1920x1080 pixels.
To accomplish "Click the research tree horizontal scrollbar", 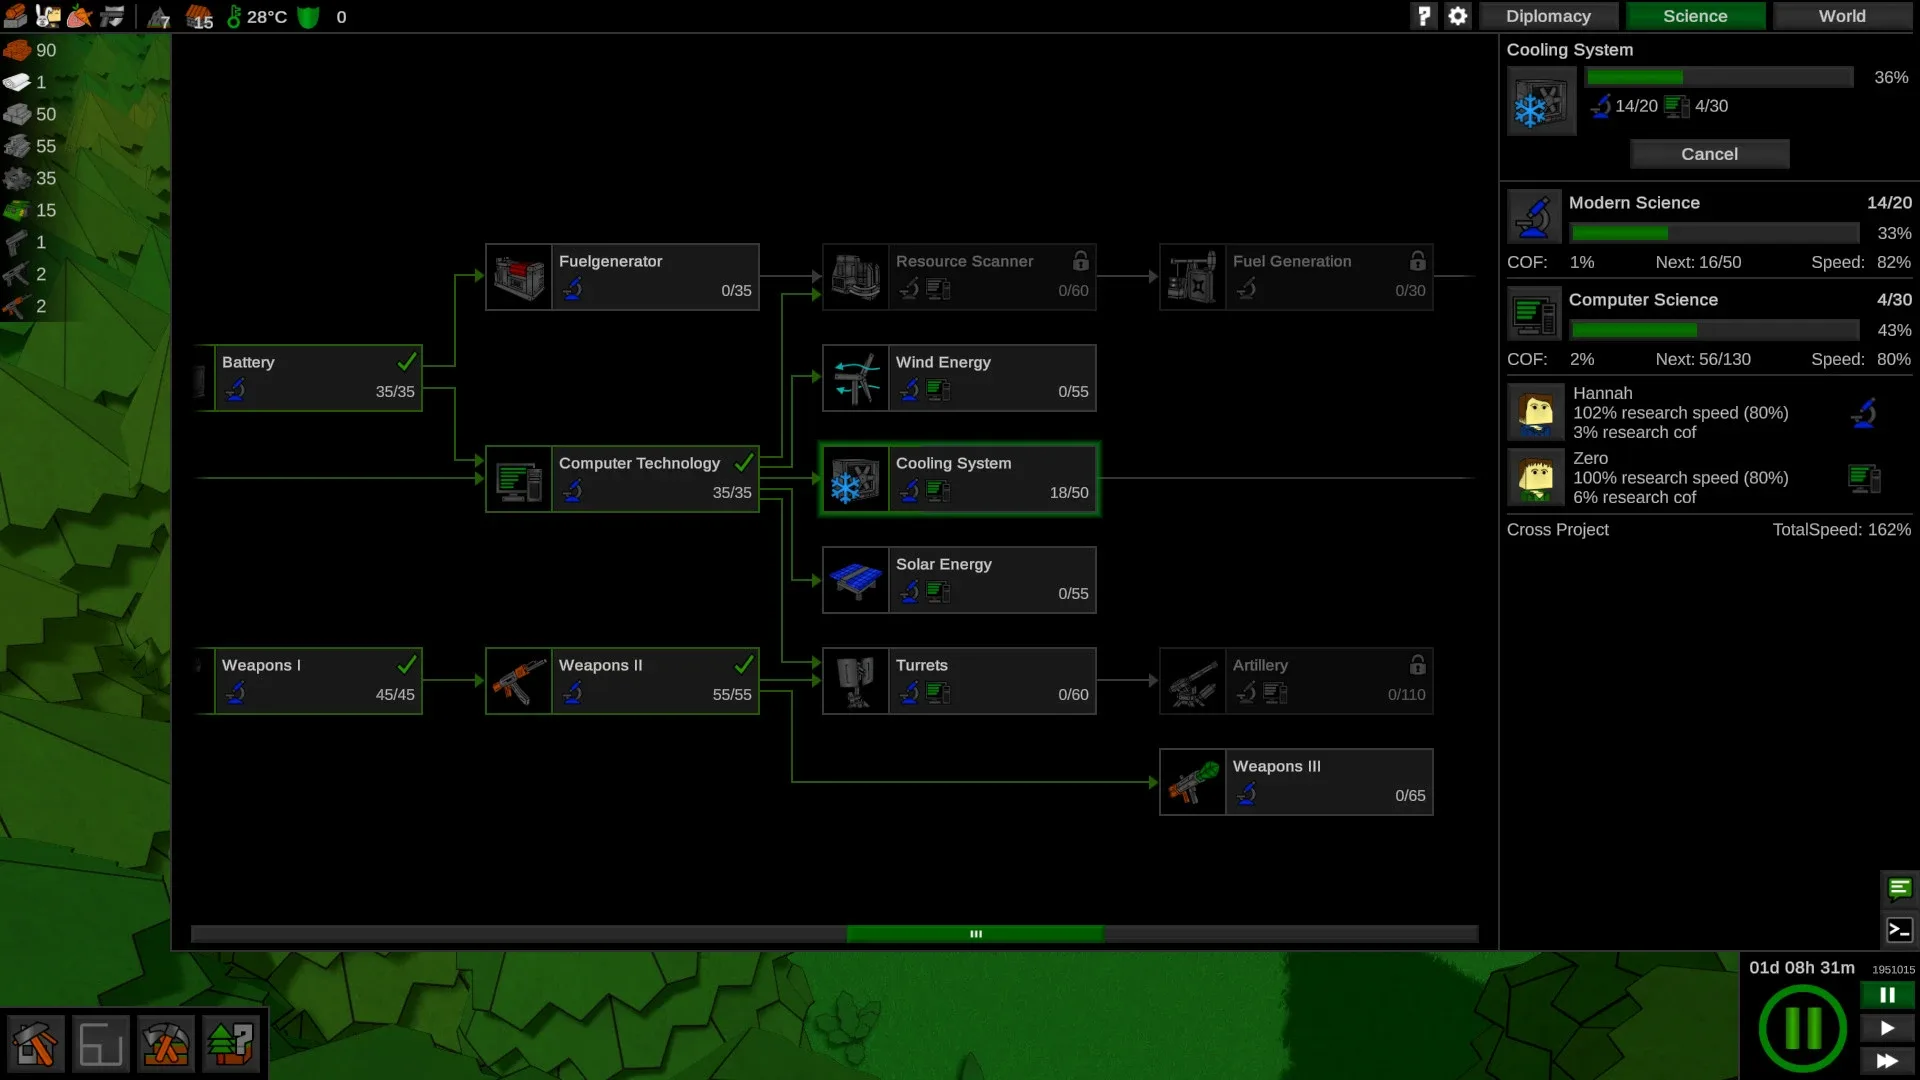I will click(x=975, y=934).
